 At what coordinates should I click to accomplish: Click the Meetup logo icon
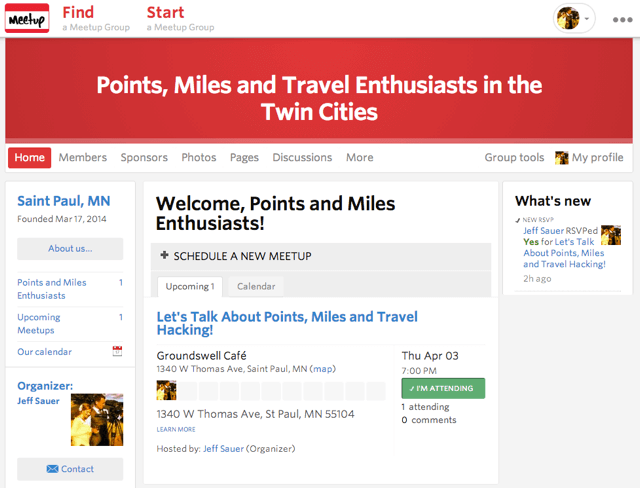[27, 18]
